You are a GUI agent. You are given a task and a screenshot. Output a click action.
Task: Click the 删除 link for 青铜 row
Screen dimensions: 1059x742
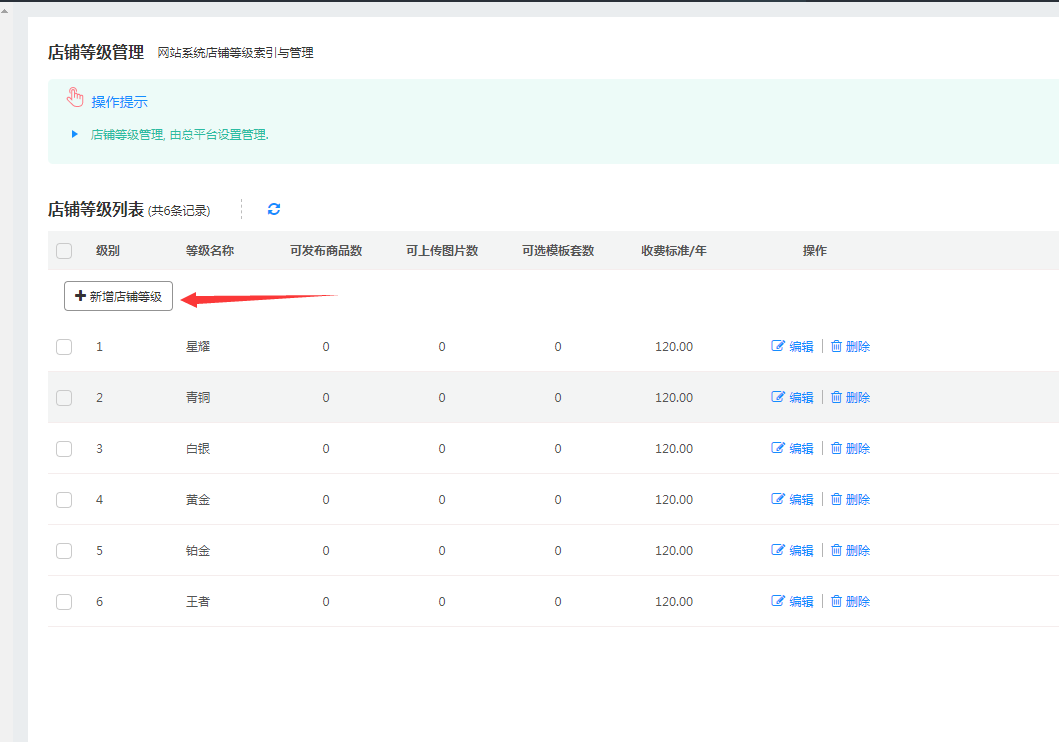[x=857, y=397]
